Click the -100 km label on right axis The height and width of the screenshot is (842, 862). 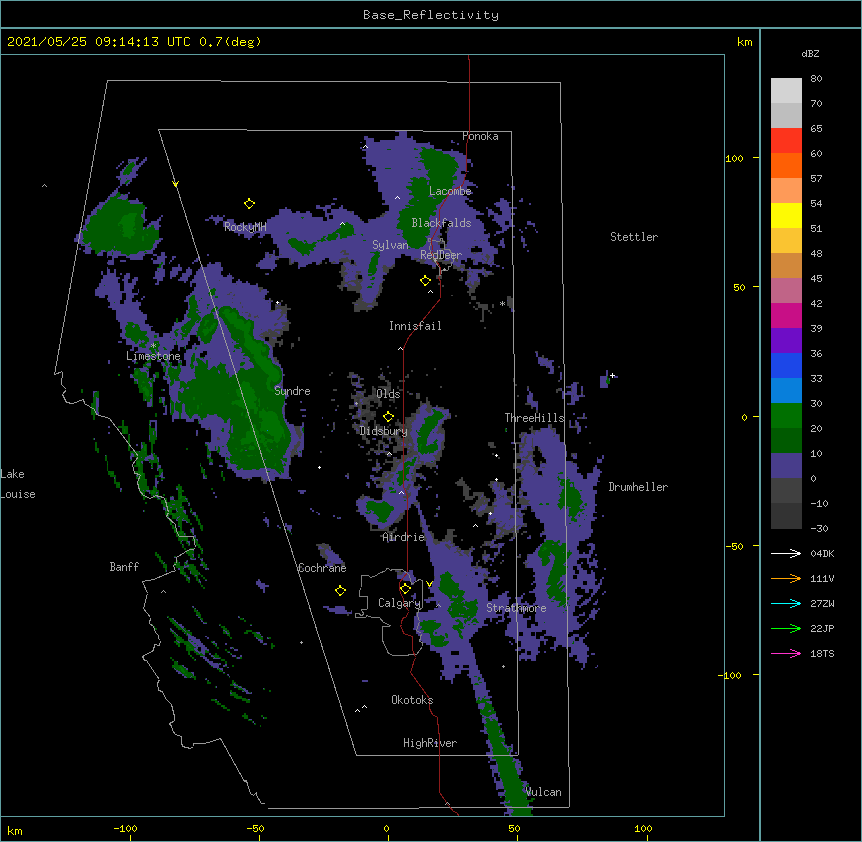tap(731, 675)
